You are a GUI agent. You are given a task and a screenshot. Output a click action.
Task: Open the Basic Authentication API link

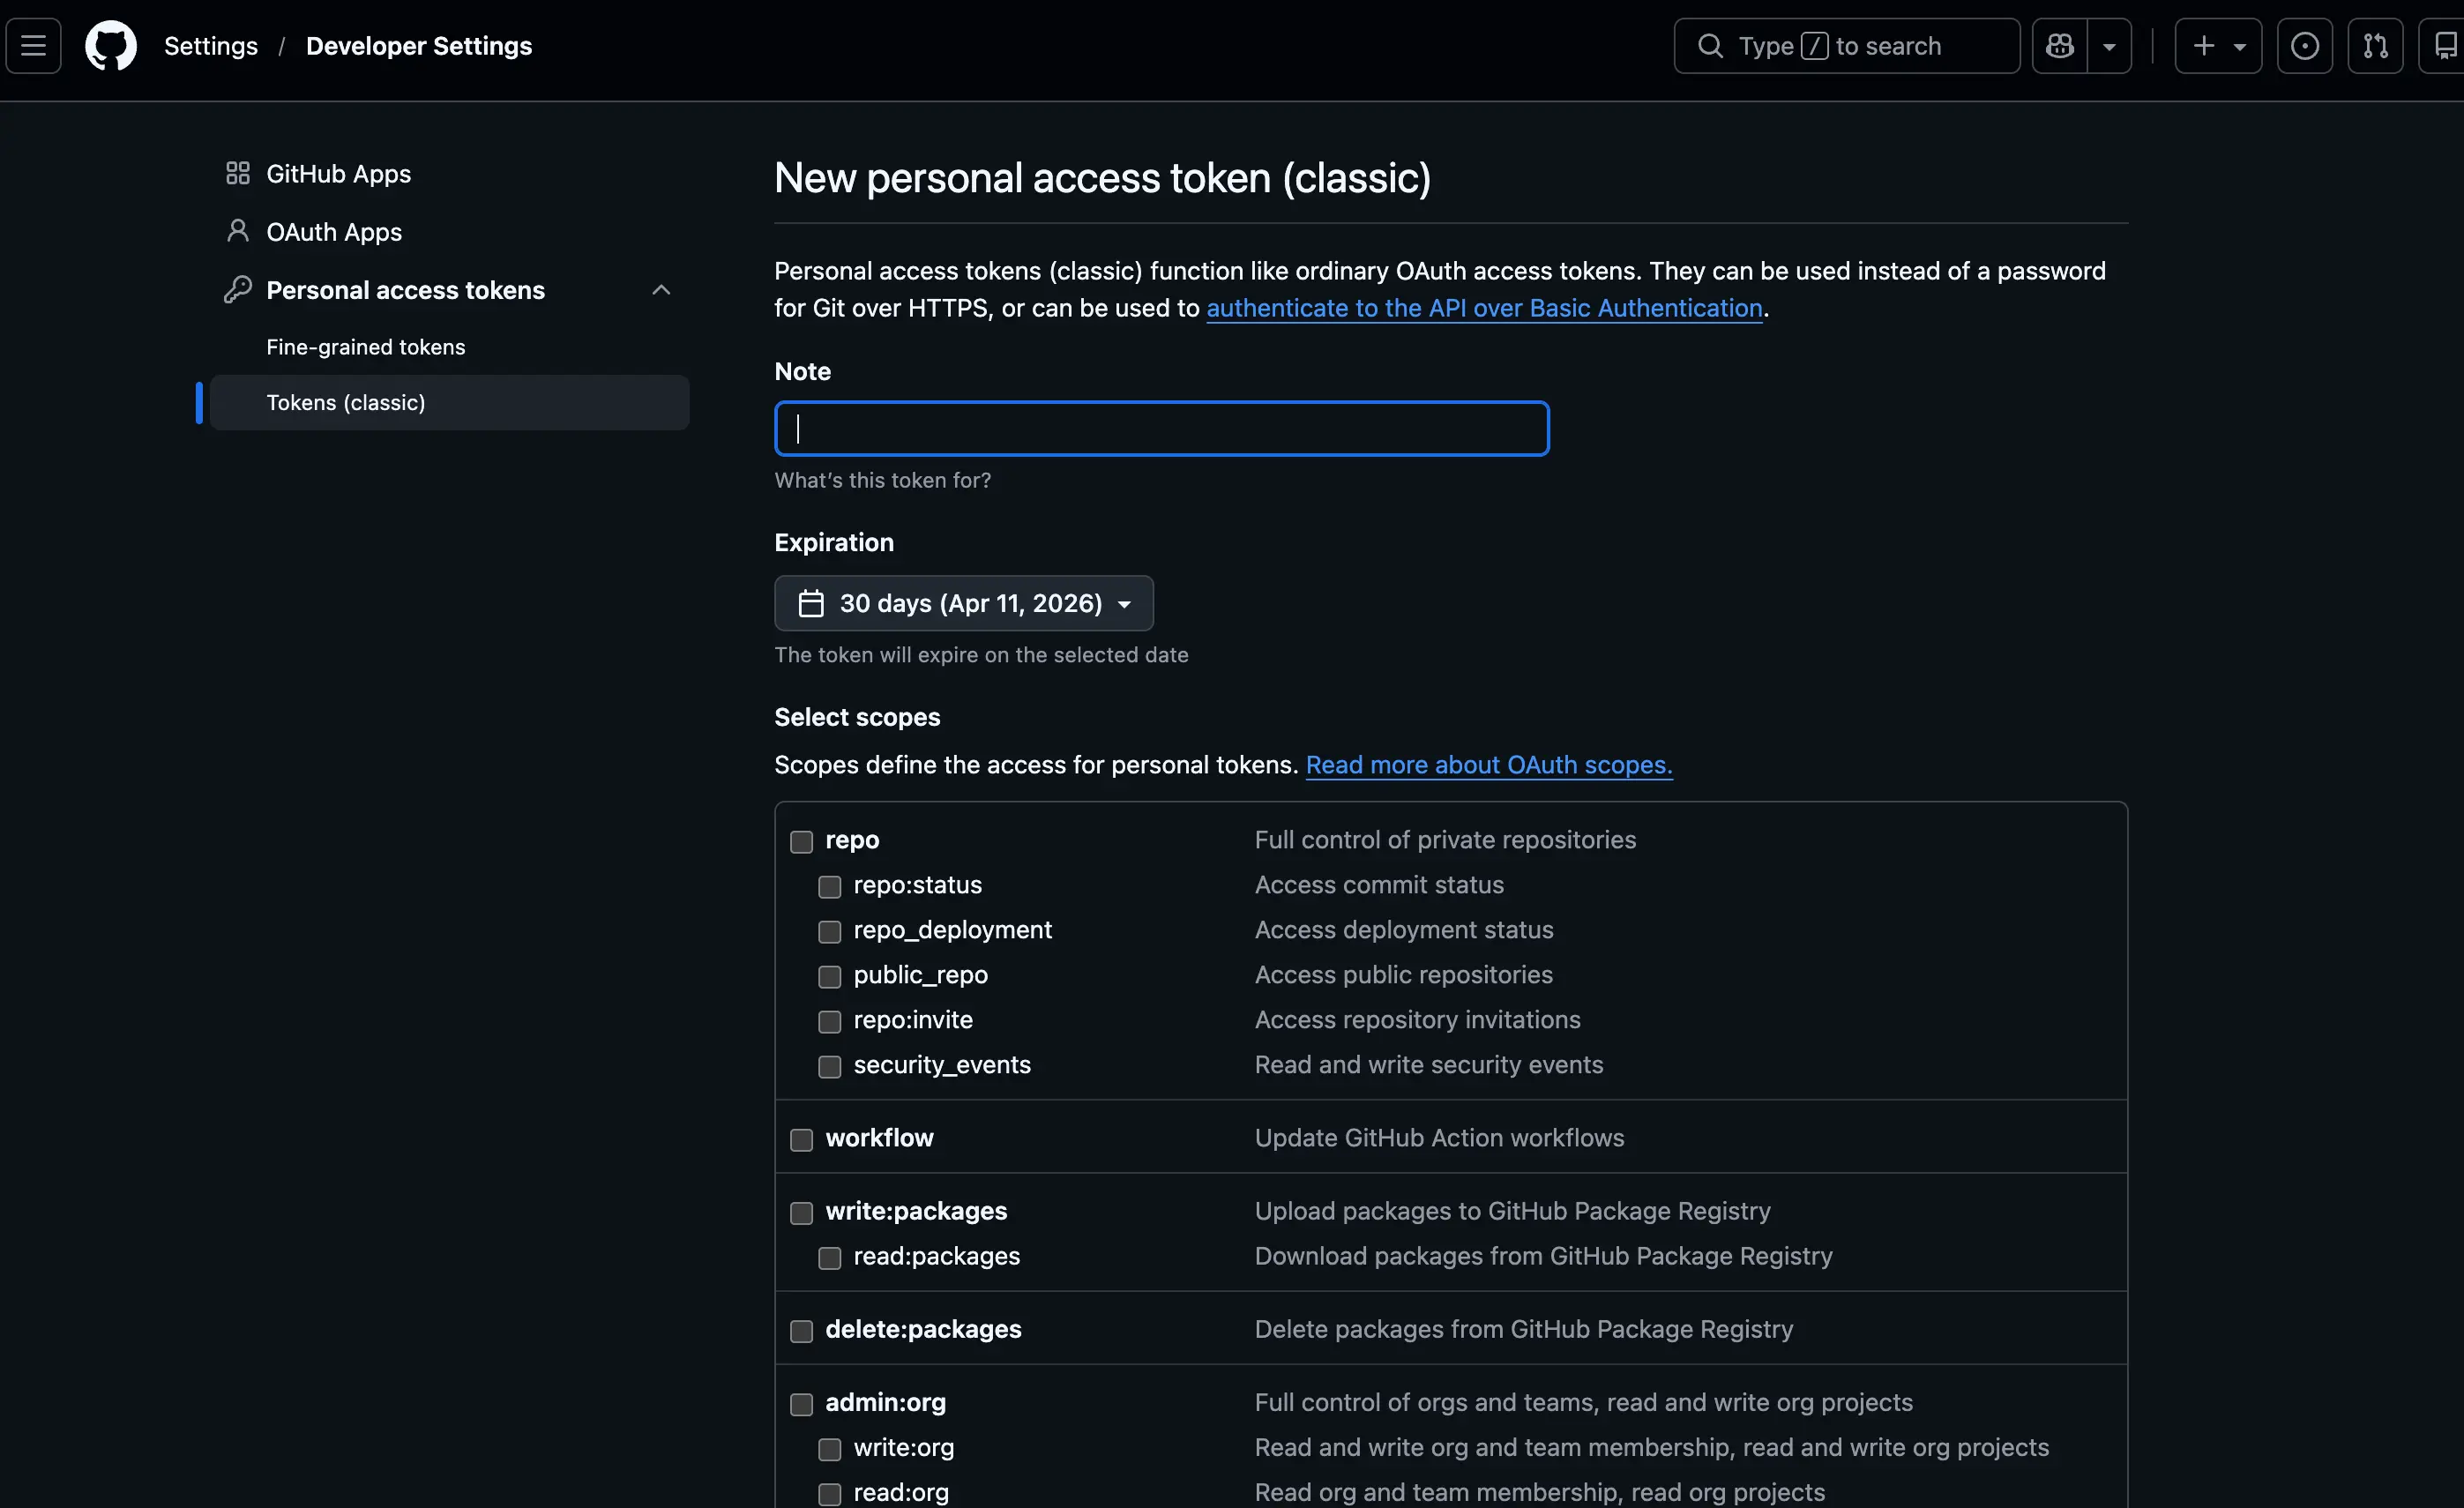[1484, 308]
